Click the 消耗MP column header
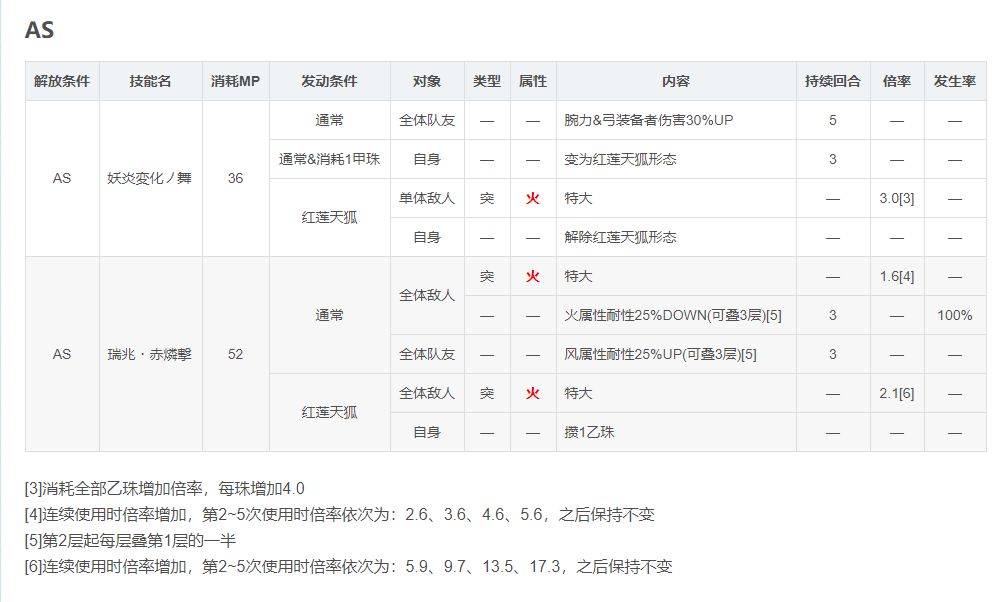Image resolution: width=1001 pixels, height=602 pixels. [236, 81]
